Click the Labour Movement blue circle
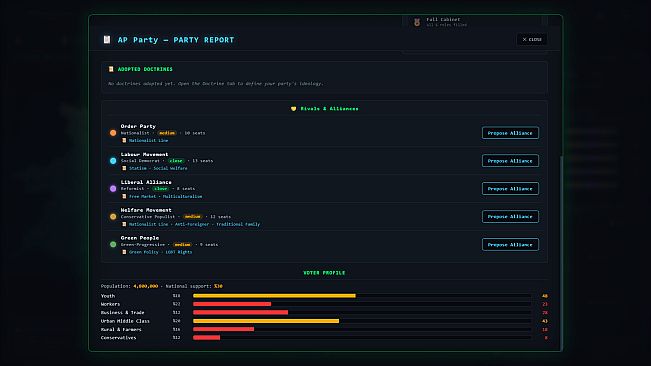This screenshot has height=366, width=651. (x=113, y=161)
